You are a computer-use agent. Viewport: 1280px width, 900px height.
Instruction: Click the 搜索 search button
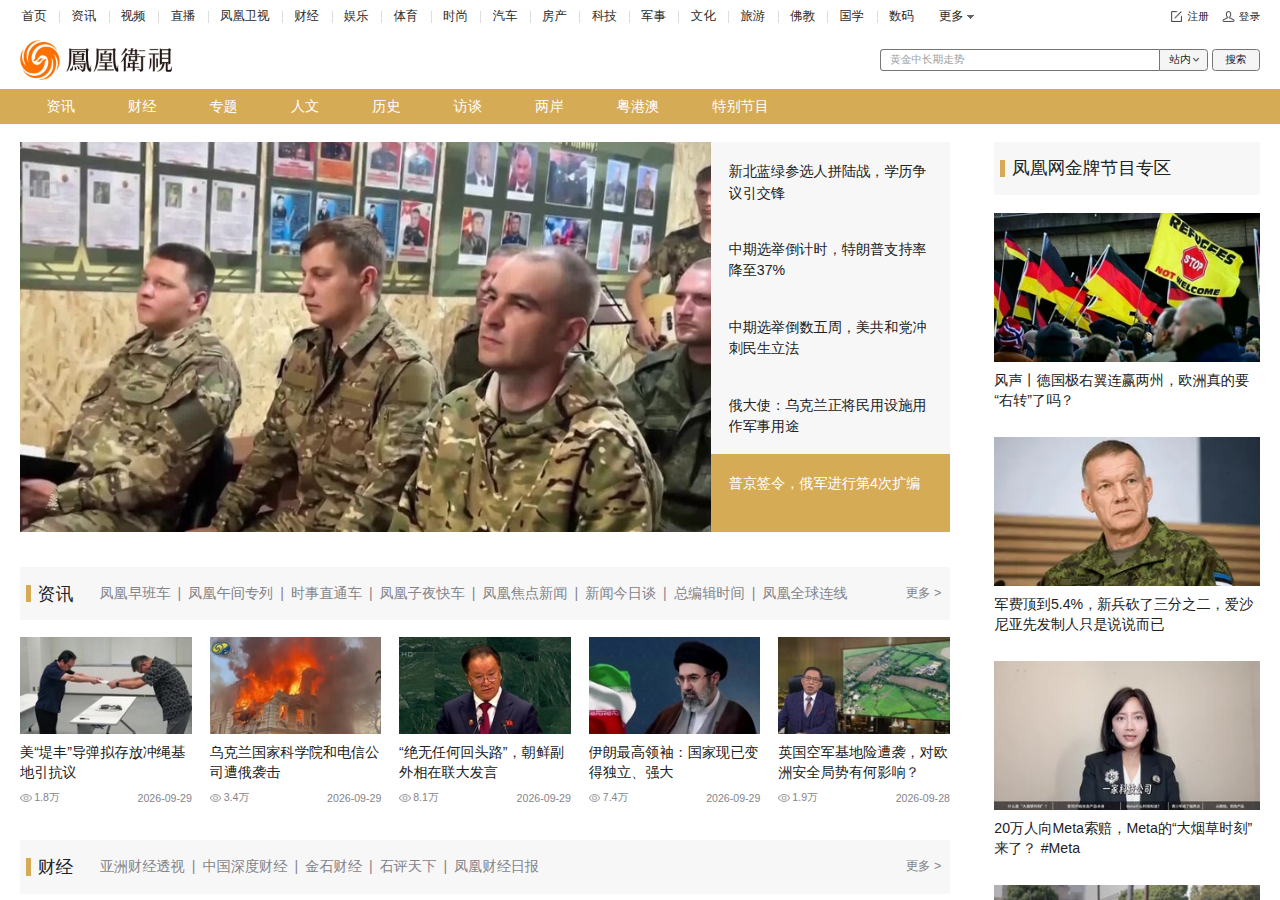tap(1236, 60)
